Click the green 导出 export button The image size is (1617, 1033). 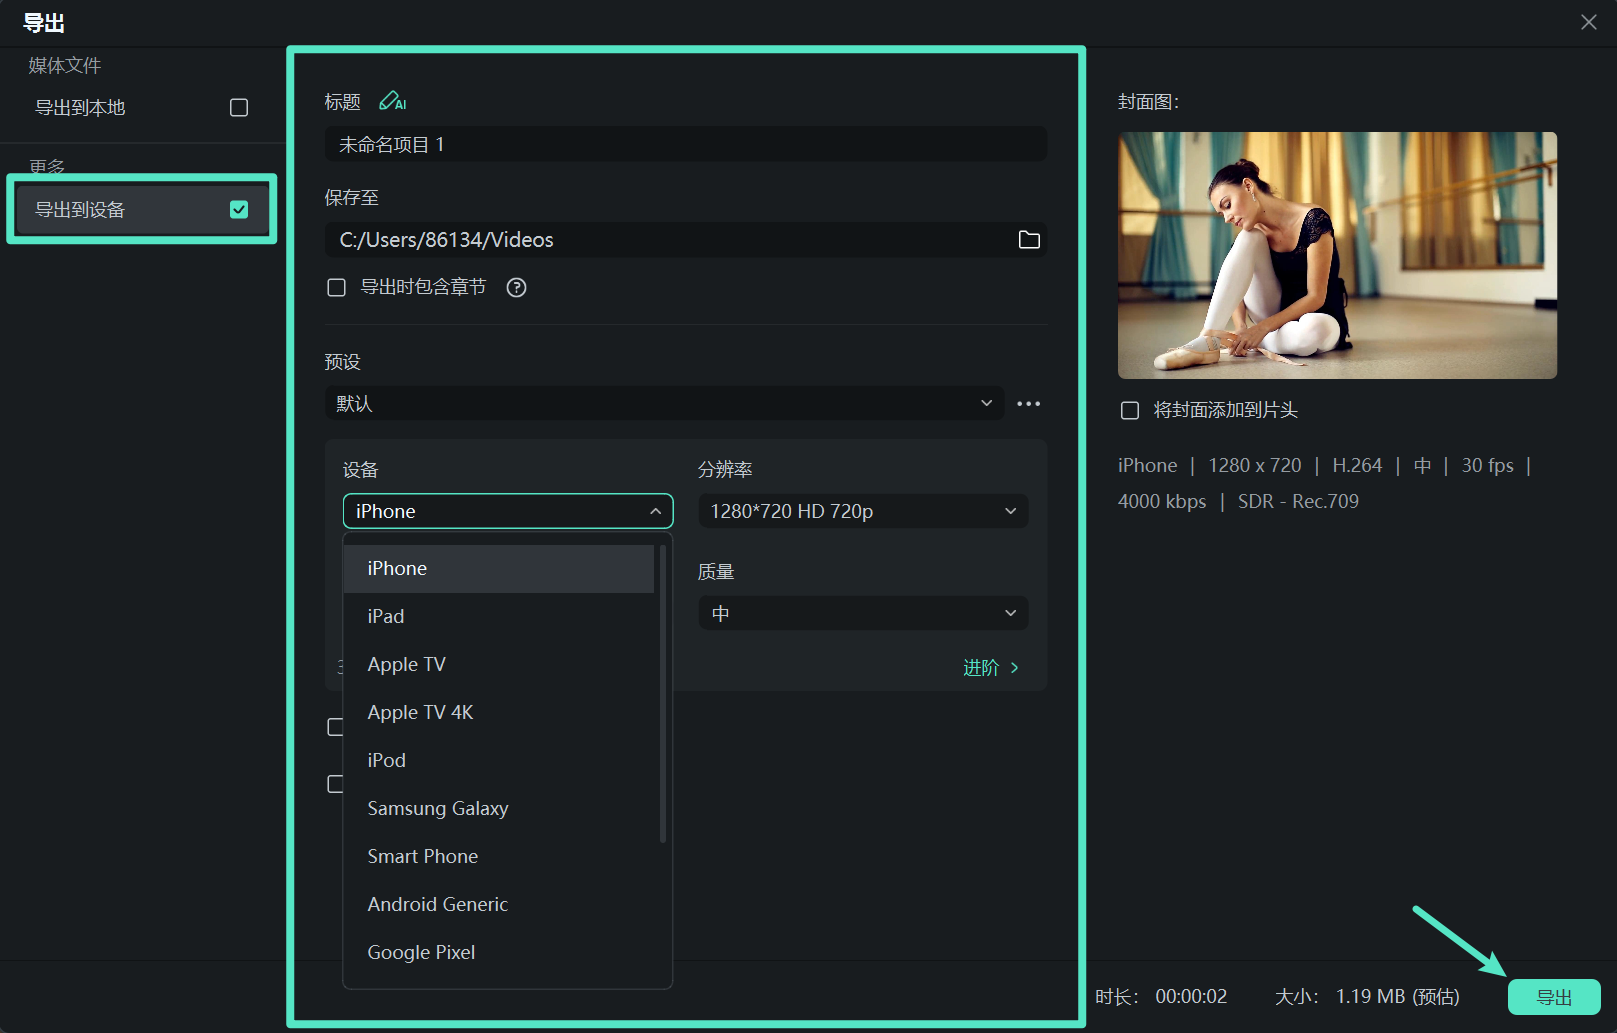pyautogui.click(x=1554, y=997)
